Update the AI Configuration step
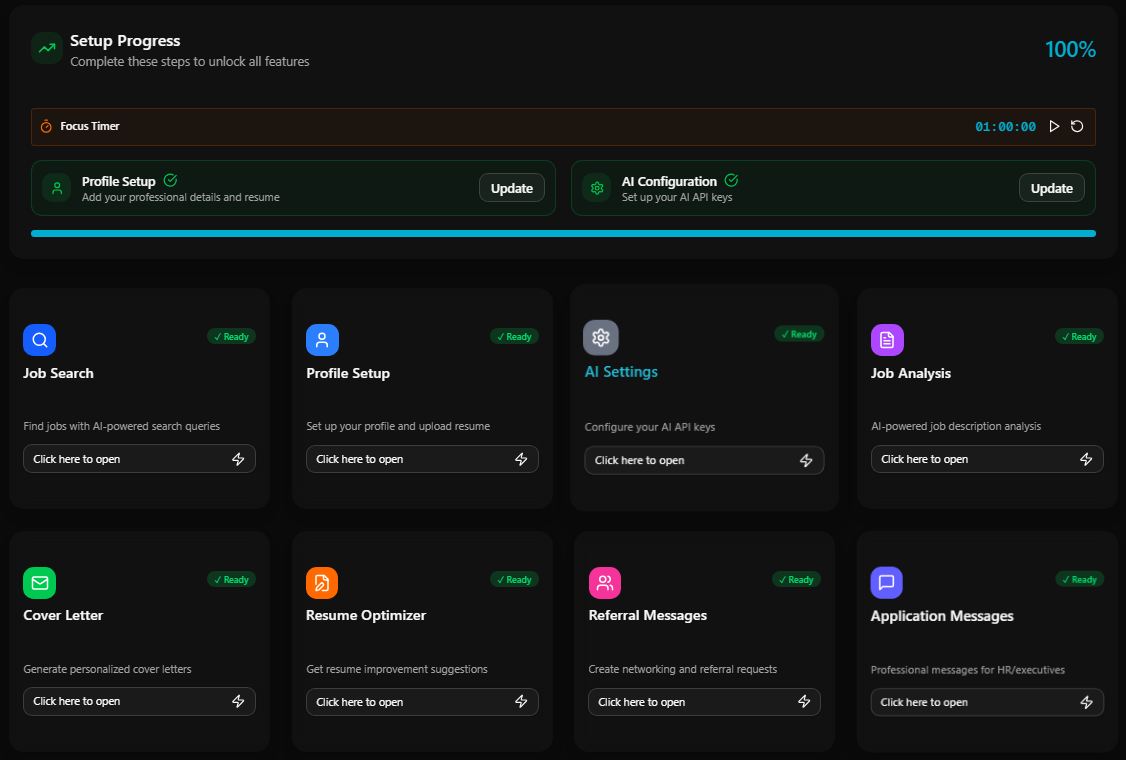The image size is (1126, 760). point(1051,188)
